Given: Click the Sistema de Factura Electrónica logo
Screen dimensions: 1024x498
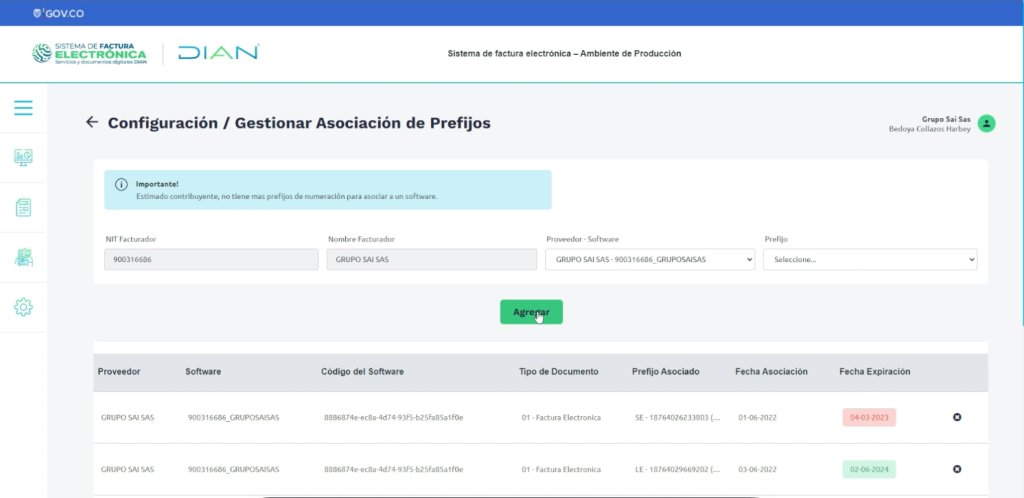Looking at the screenshot, I should click(x=89, y=54).
